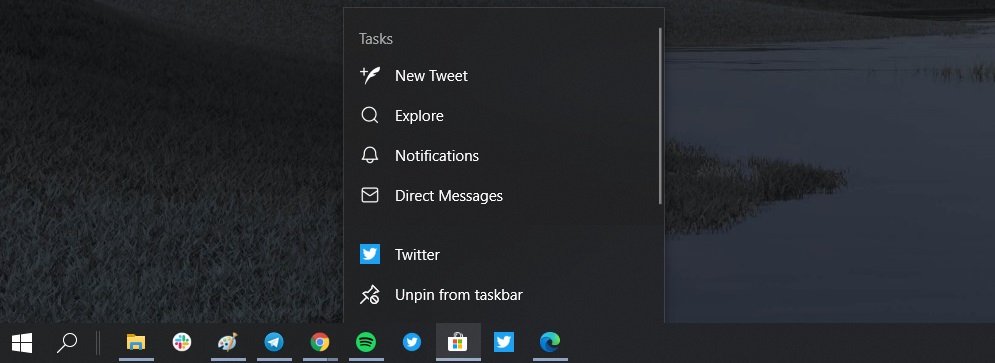Click the unpin icon in jump list

point(370,294)
